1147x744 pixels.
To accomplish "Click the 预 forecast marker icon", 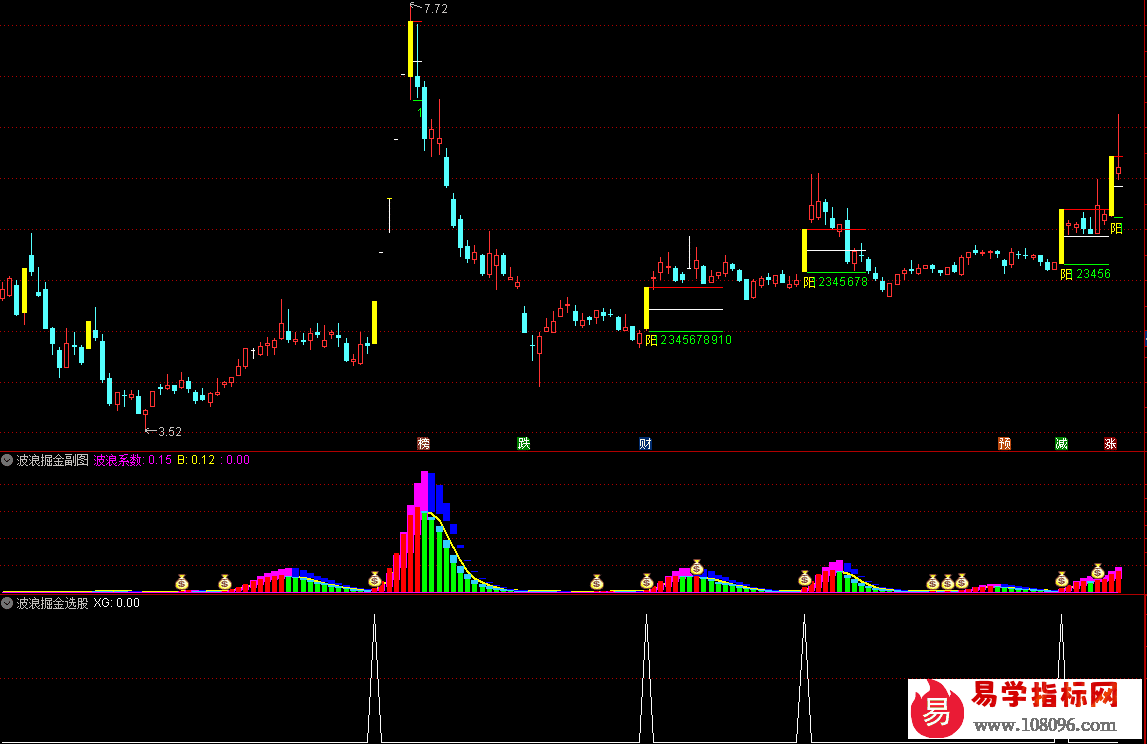I will pyautogui.click(x=1004, y=443).
